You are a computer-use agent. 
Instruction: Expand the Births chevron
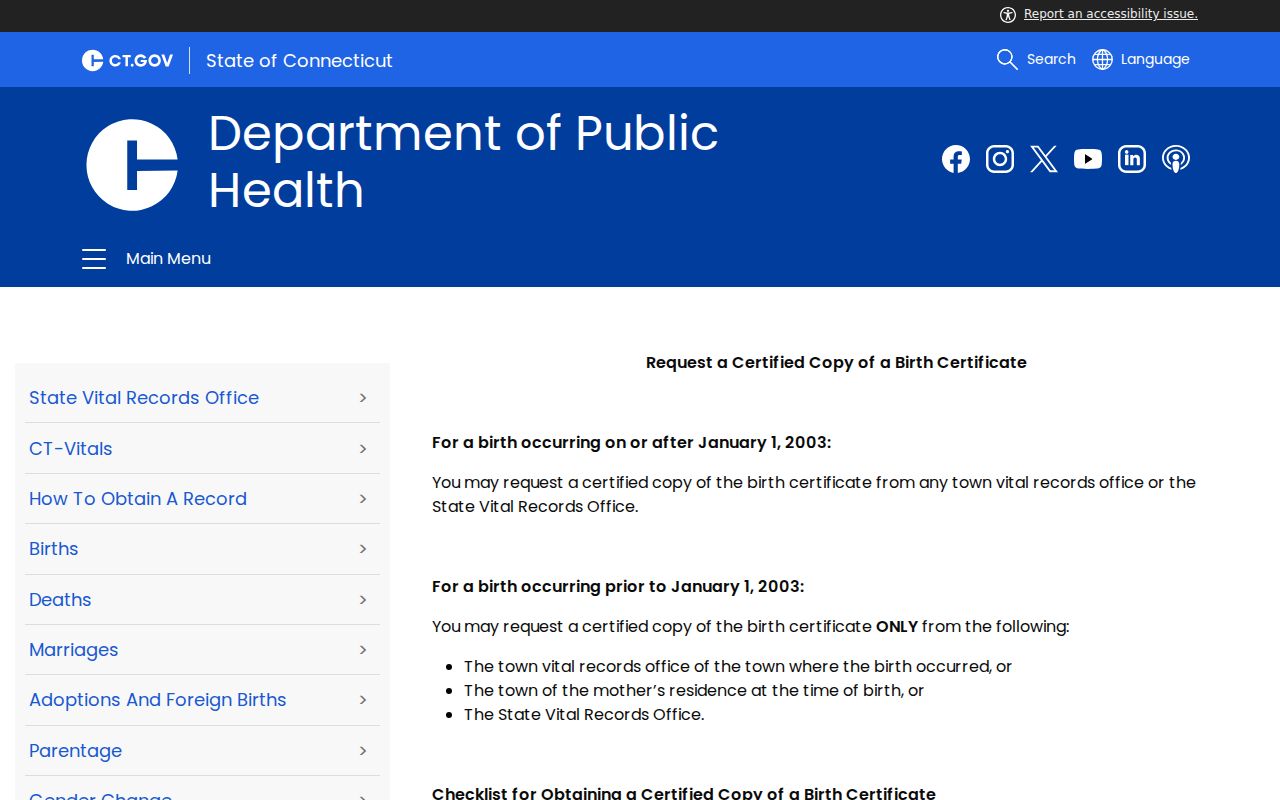click(x=363, y=549)
